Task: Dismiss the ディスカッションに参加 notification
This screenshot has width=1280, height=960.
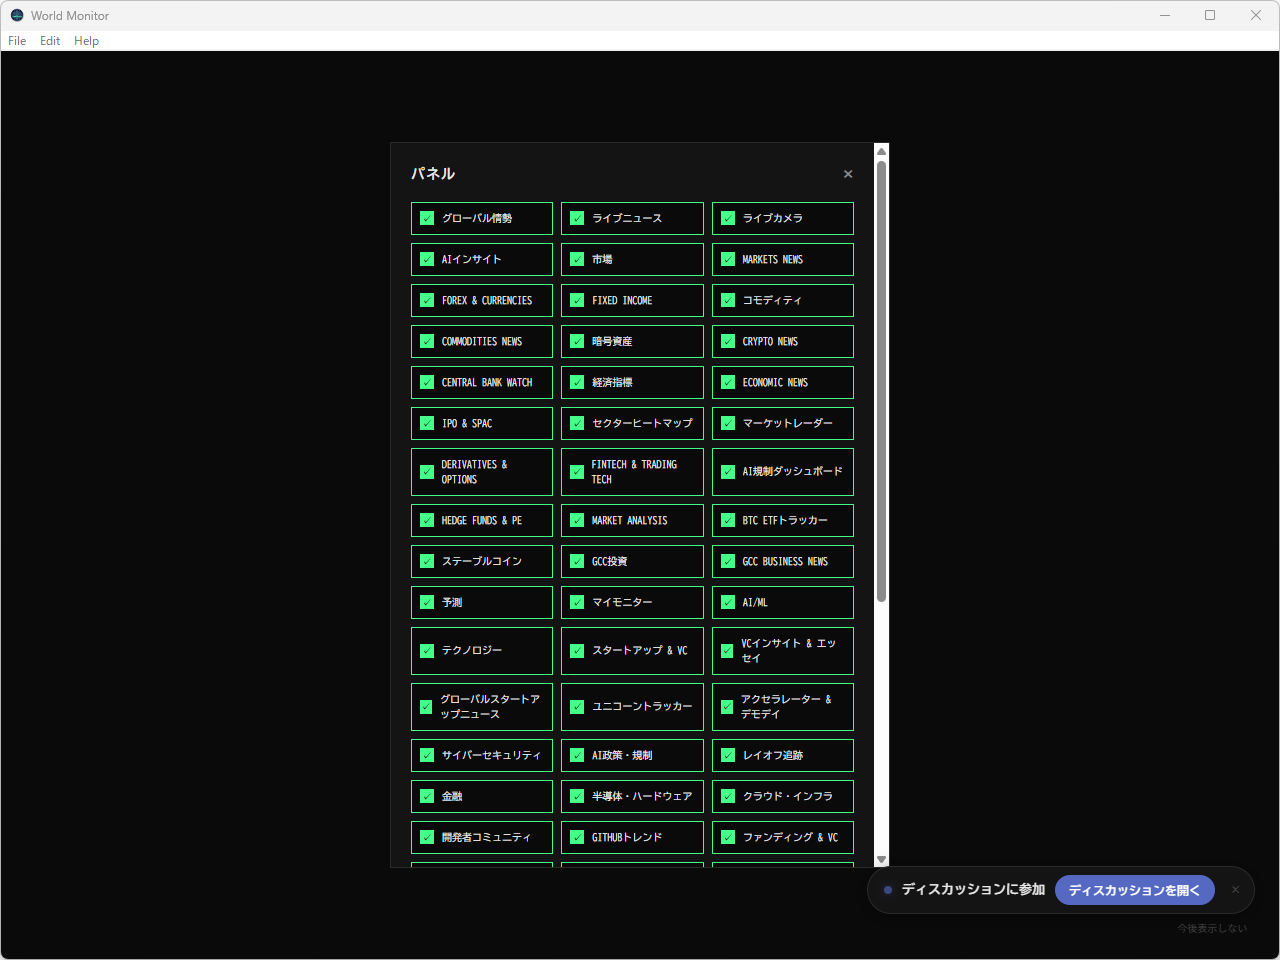Action: click(1235, 890)
